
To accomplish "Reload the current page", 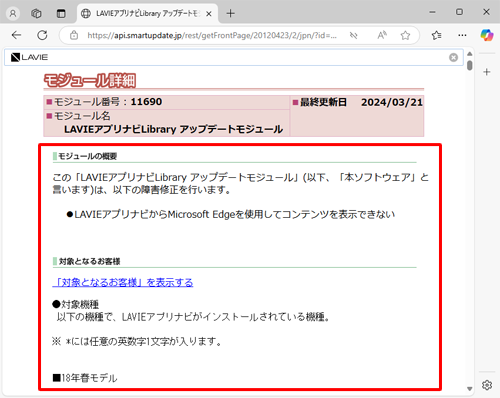I will click(x=42, y=35).
